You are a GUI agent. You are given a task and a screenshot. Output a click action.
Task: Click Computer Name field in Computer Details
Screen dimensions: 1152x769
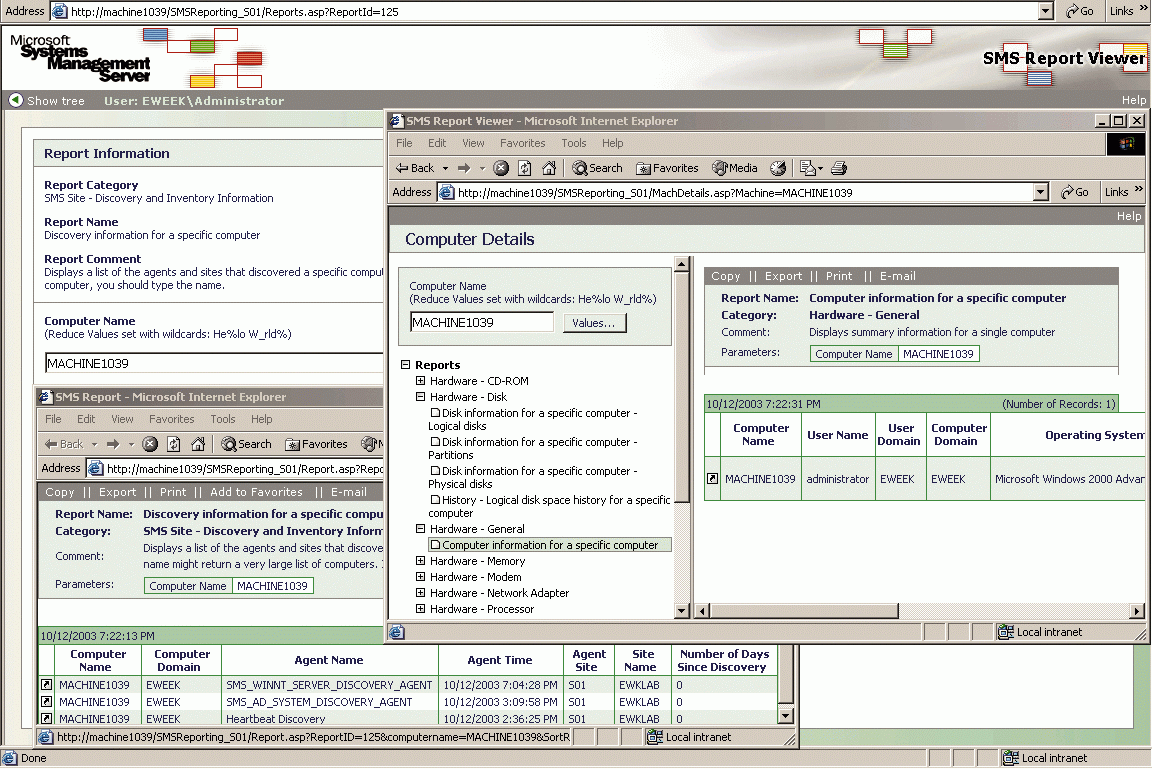(481, 322)
